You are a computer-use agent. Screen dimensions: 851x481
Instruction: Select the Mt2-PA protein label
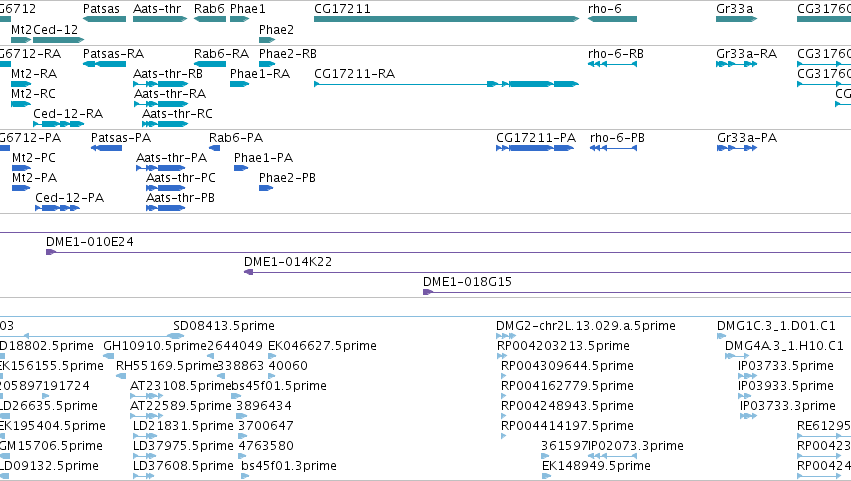point(34,178)
